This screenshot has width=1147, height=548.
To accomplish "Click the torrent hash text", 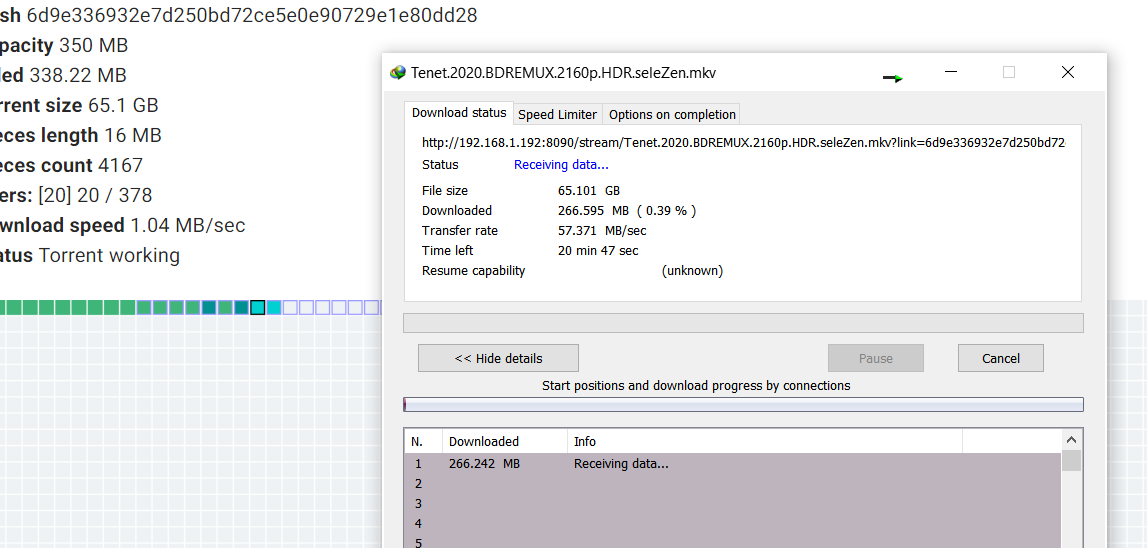I will (252, 15).
